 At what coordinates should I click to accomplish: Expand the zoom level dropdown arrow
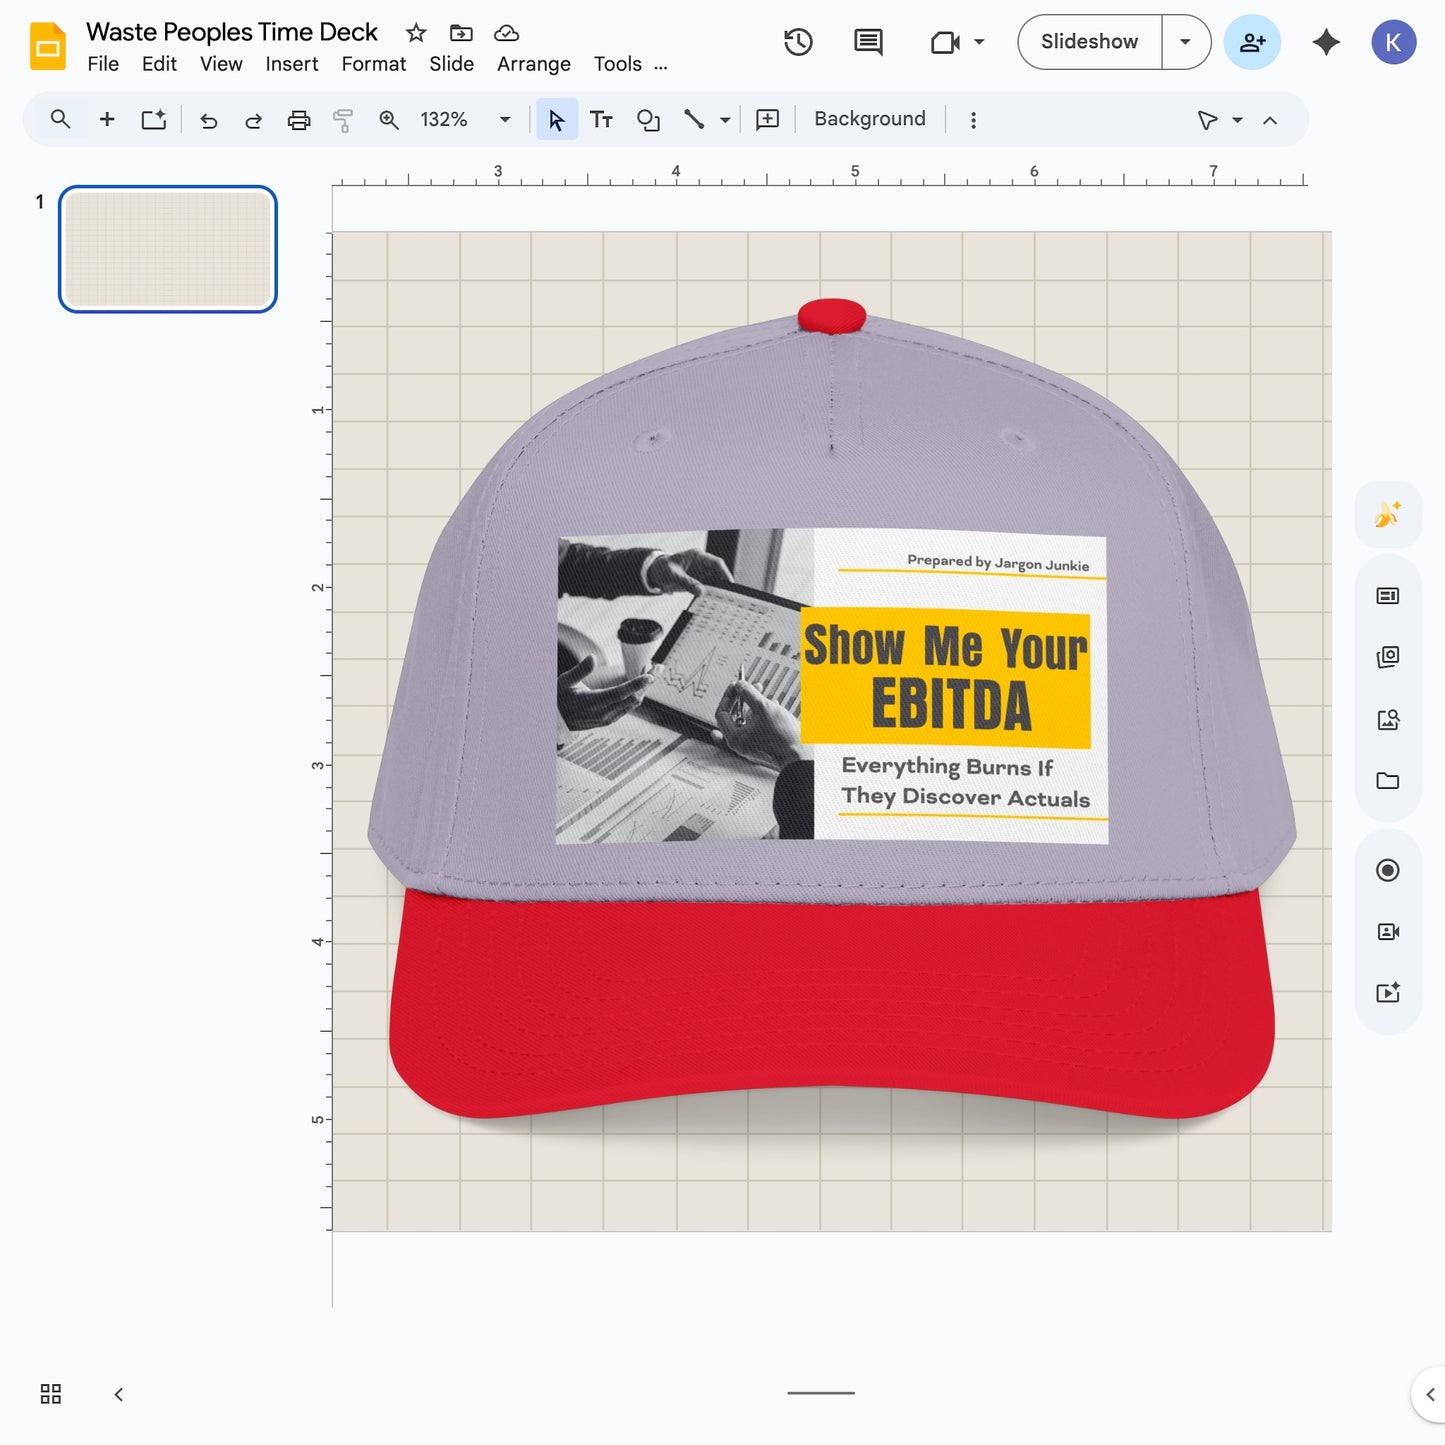(505, 120)
